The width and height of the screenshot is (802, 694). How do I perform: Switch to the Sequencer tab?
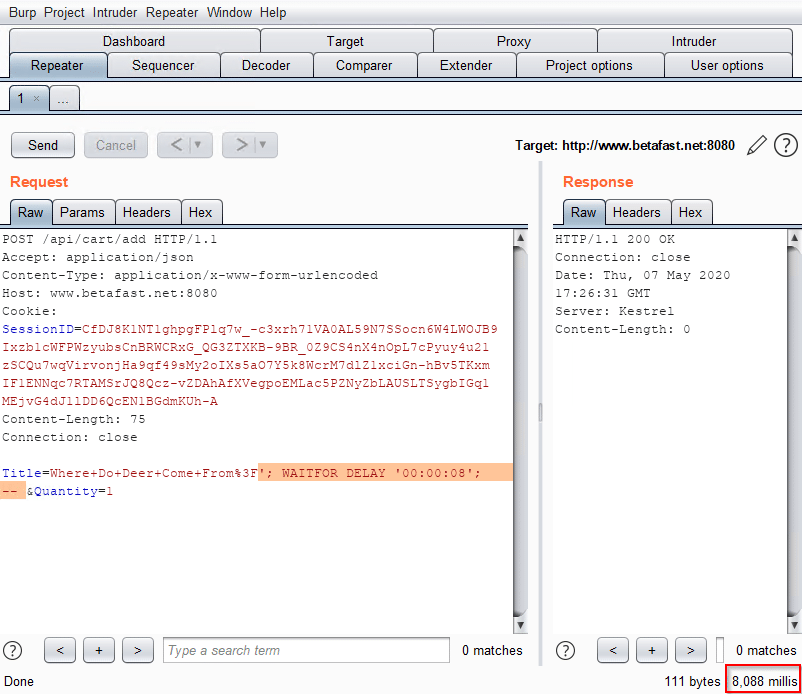click(163, 64)
